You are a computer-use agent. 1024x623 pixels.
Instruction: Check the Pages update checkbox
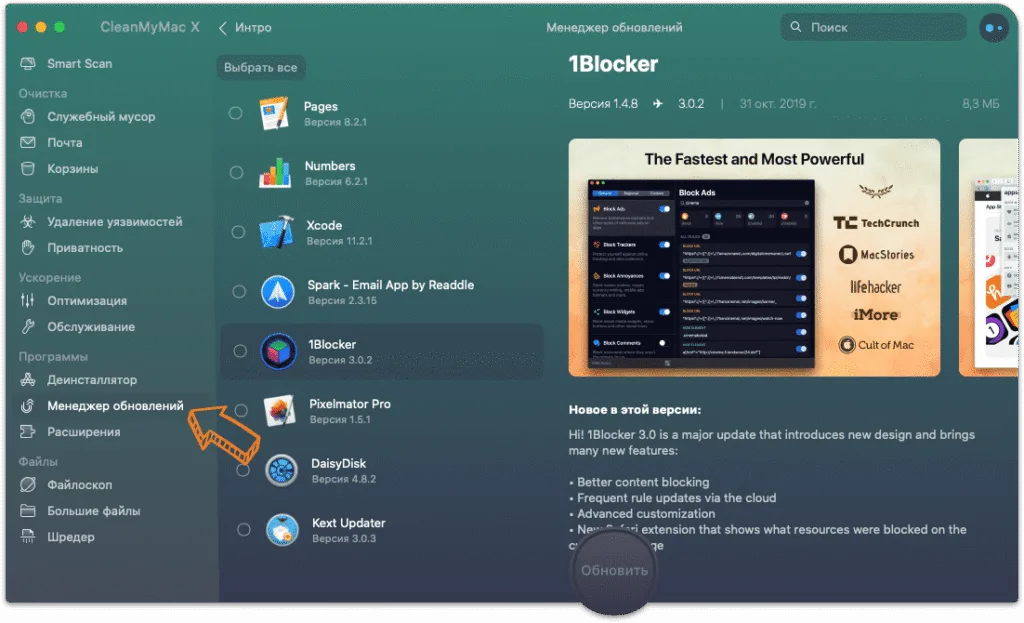coord(236,113)
